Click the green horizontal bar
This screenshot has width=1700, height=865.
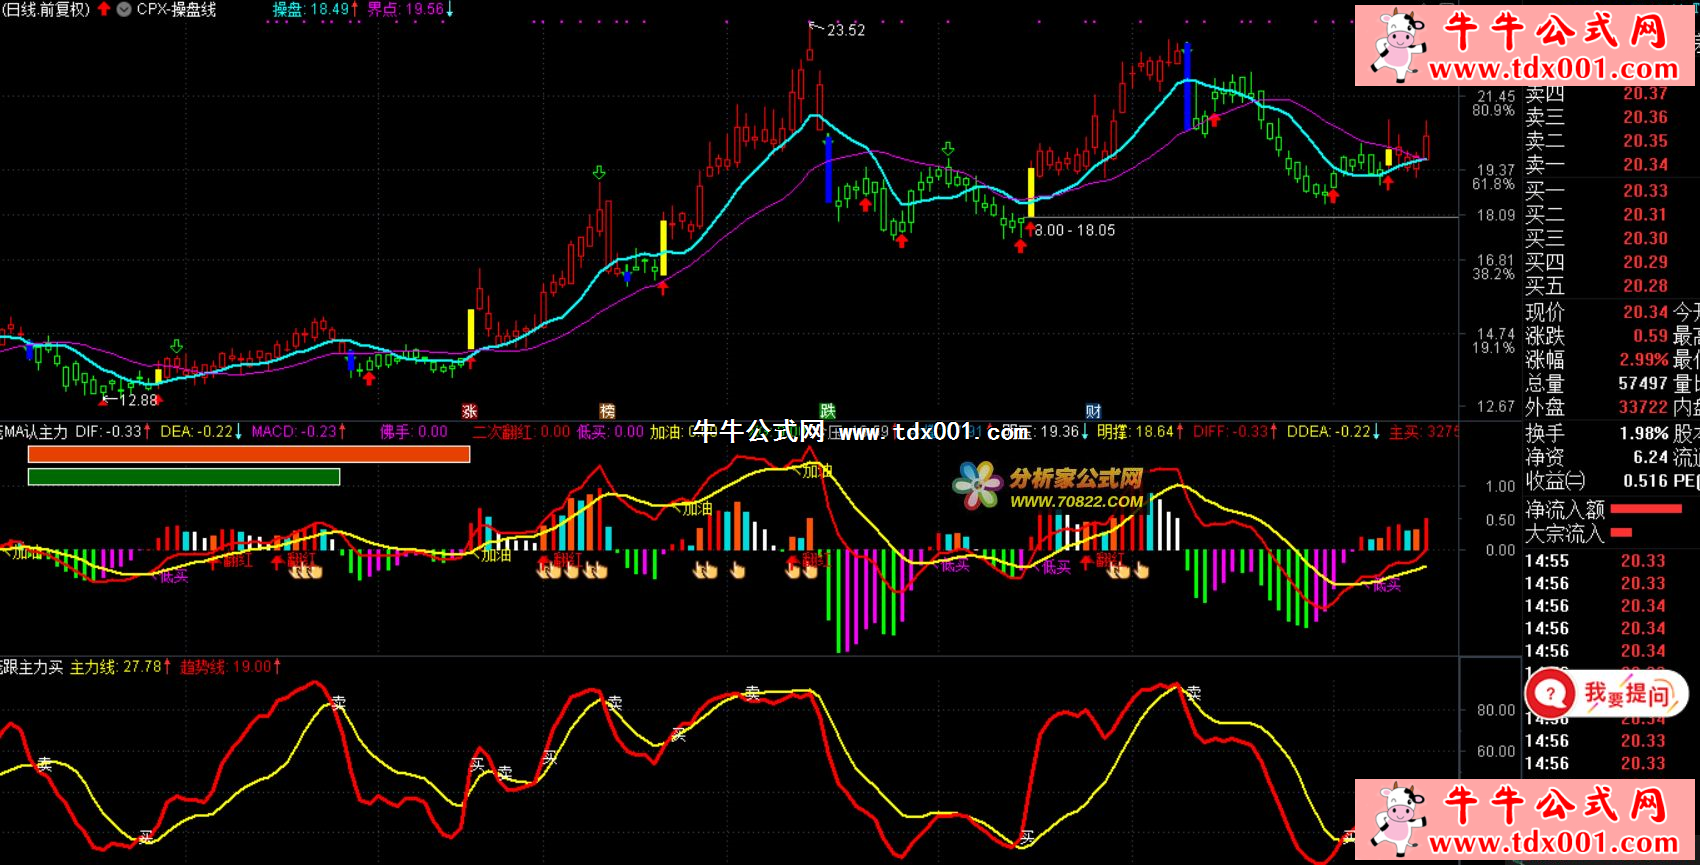pos(184,477)
